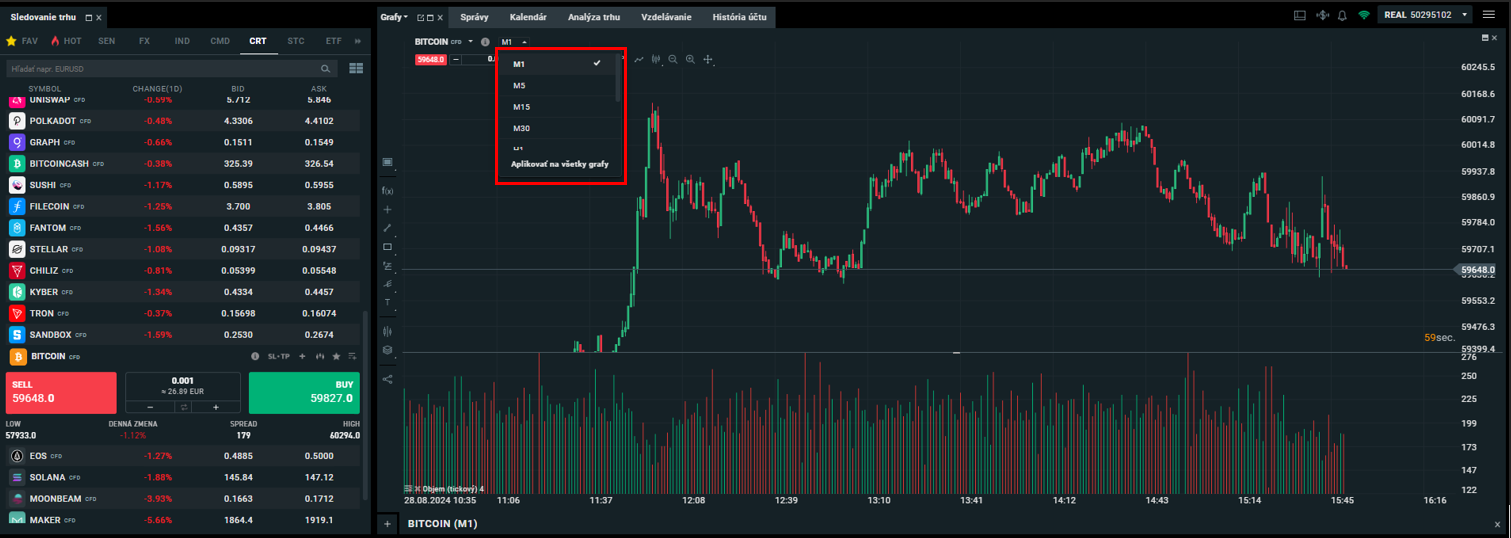Collapse the M1 timeframe dropdown

tap(514, 42)
